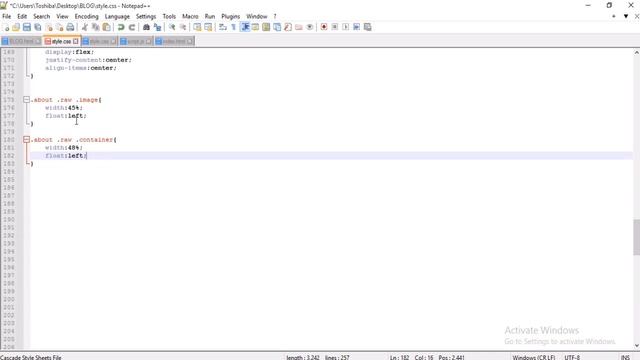Screen dimensions: 640x360
Task: Save the current recorded macro icon
Action: coord(368,27)
